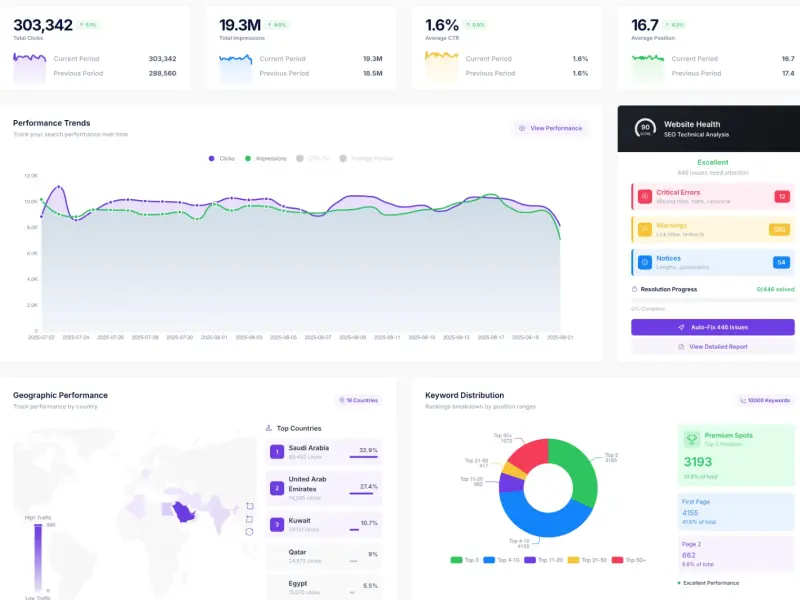Click the Premium Spots trophy icon
Image resolution: width=800 pixels, height=600 pixels.
[x=692, y=439]
